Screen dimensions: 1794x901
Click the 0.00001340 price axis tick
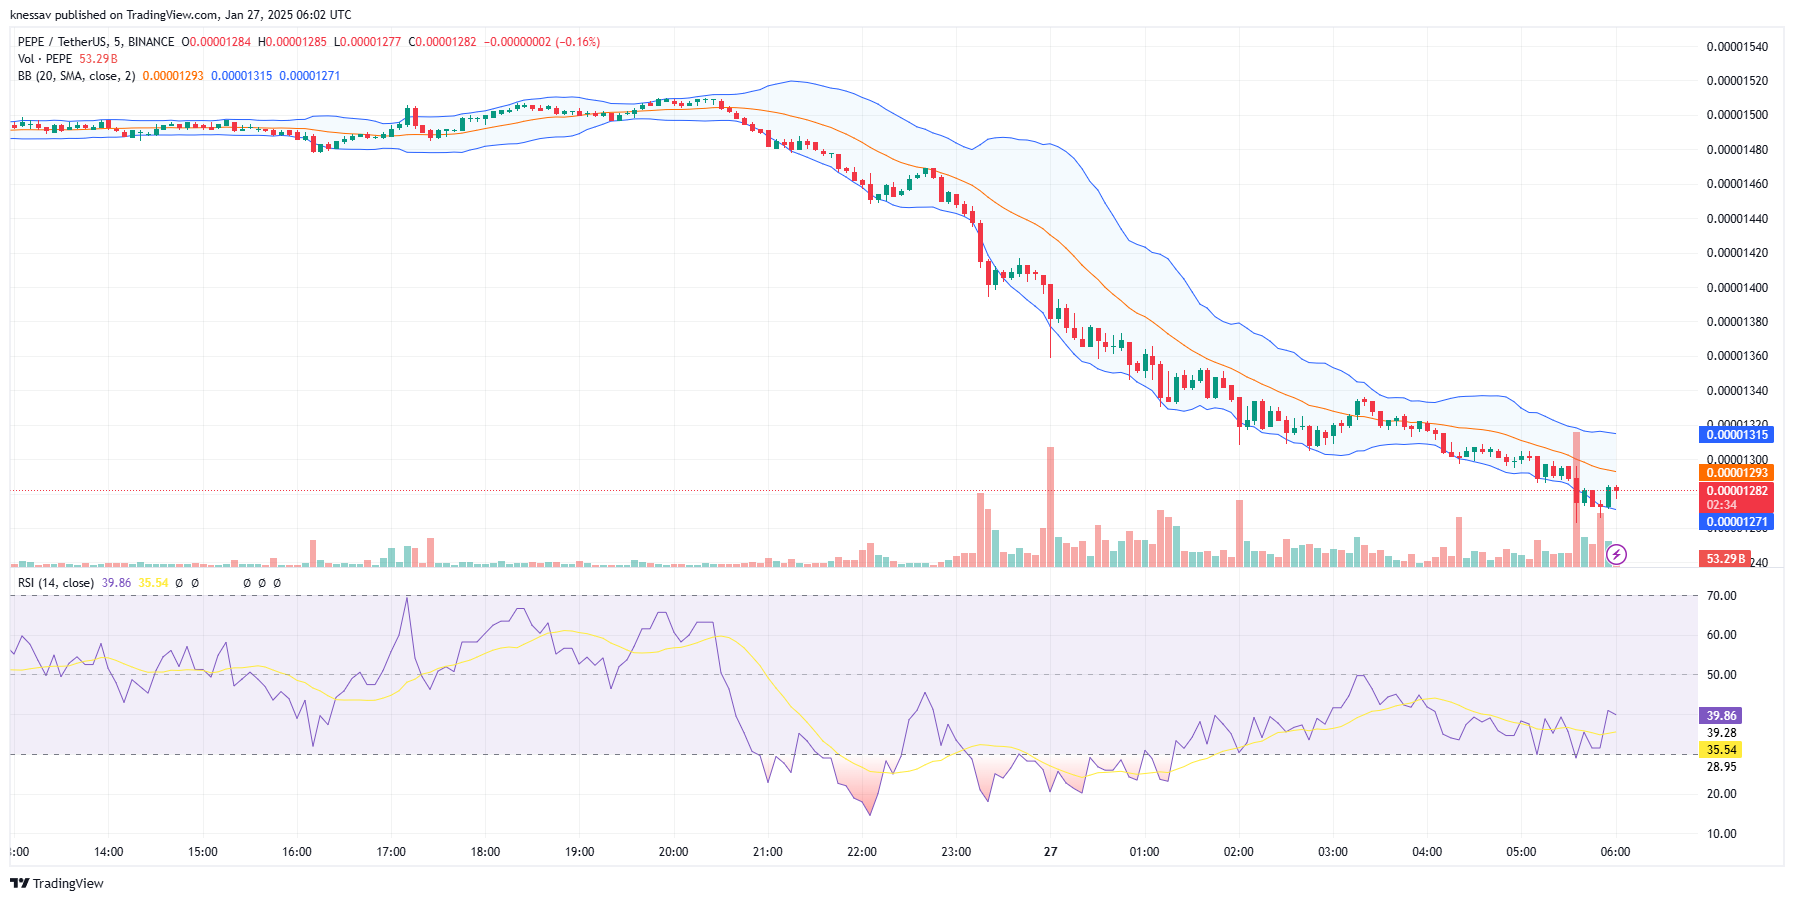point(1737,391)
